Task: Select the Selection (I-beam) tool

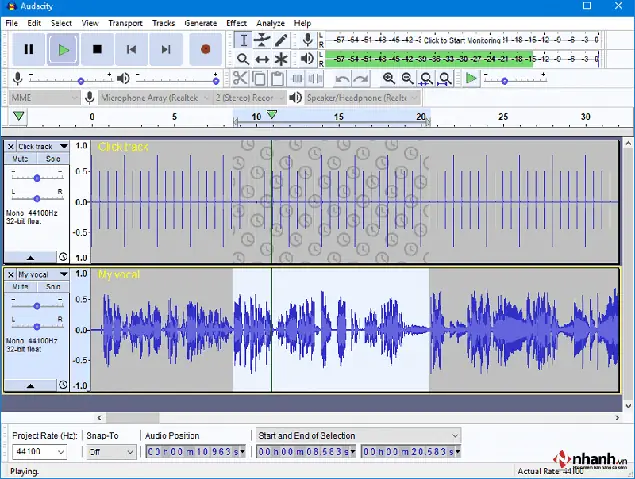Action: [243, 40]
